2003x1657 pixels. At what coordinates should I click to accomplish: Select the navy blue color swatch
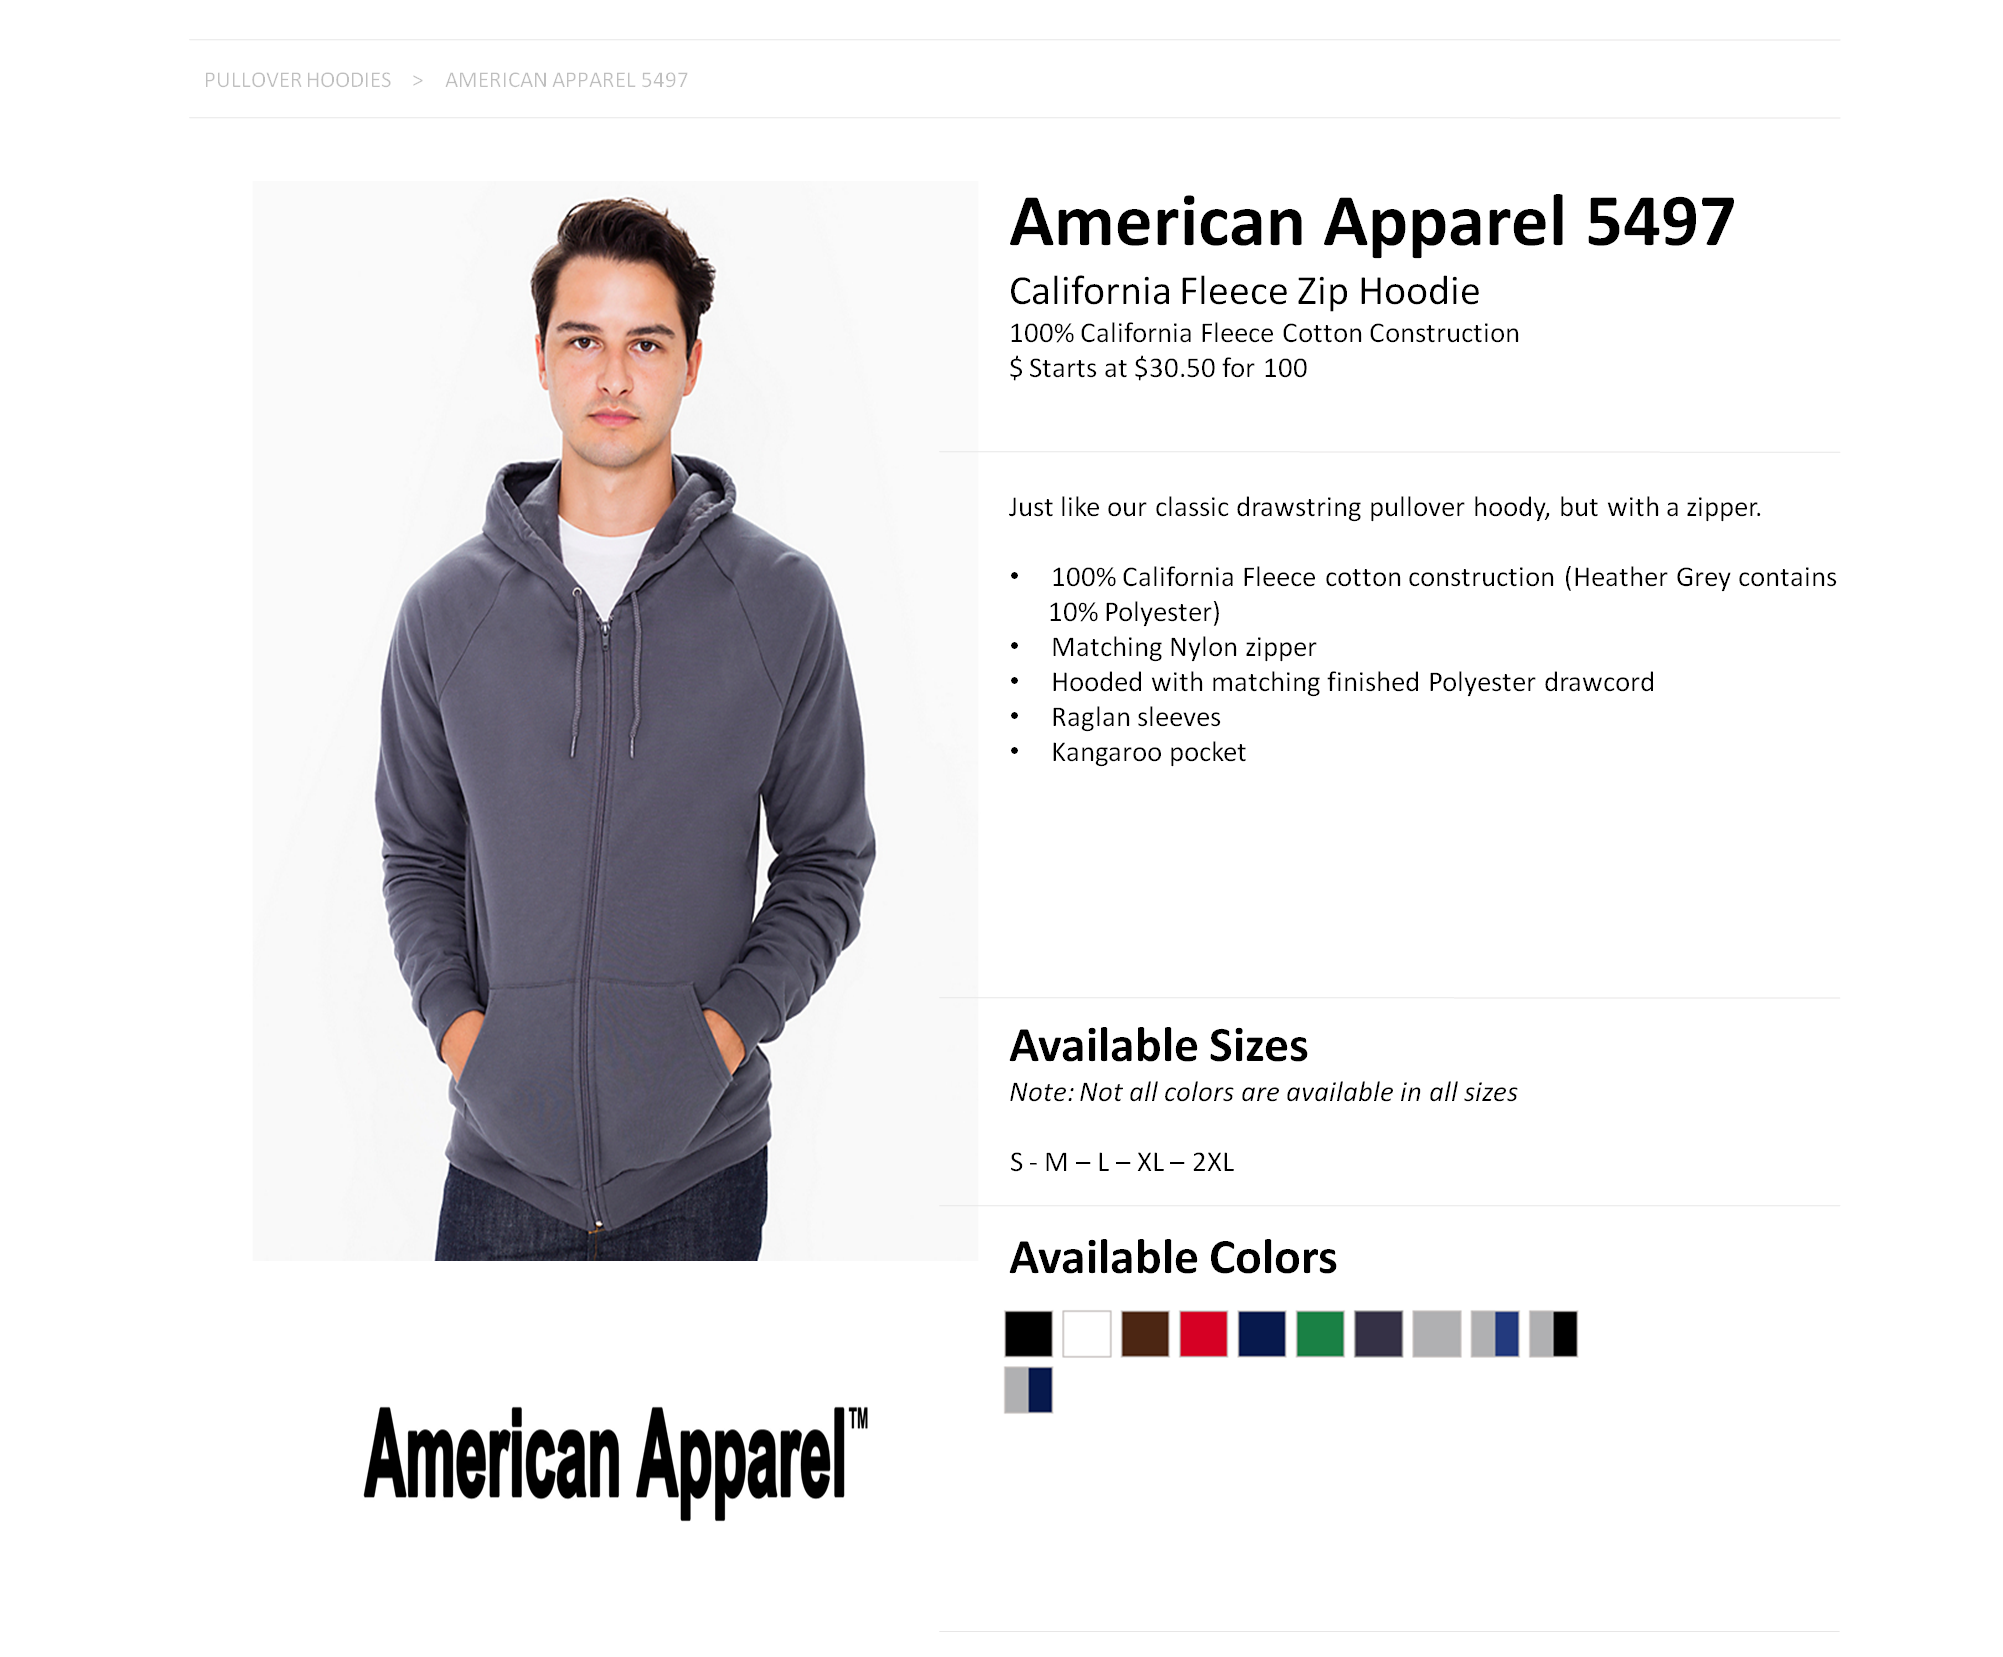[x=1261, y=1333]
